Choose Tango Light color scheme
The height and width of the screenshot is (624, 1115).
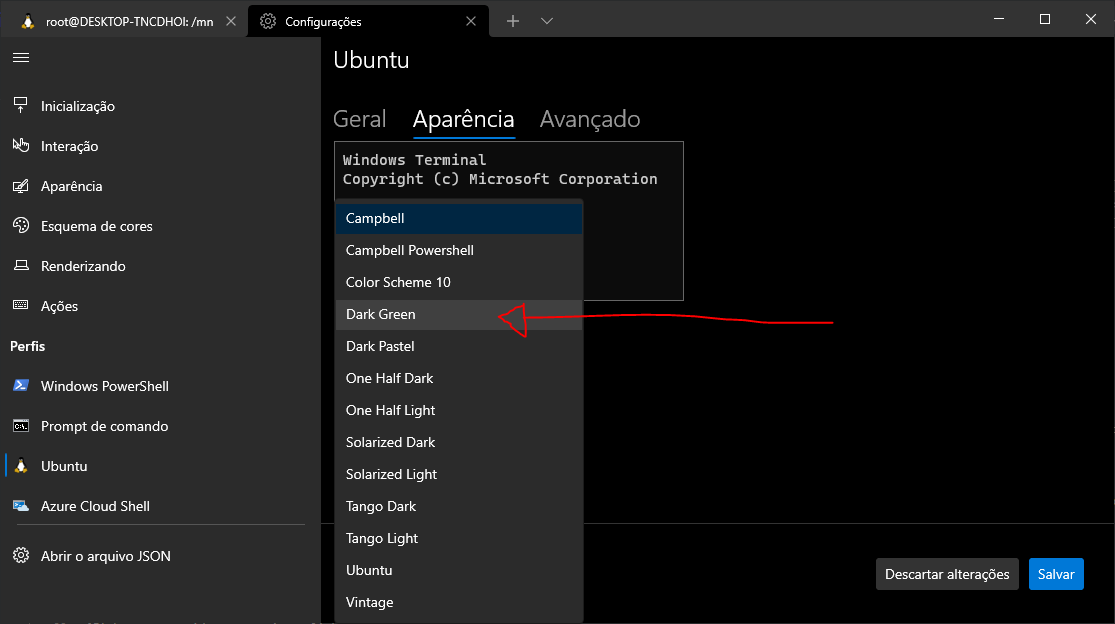click(459, 538)
